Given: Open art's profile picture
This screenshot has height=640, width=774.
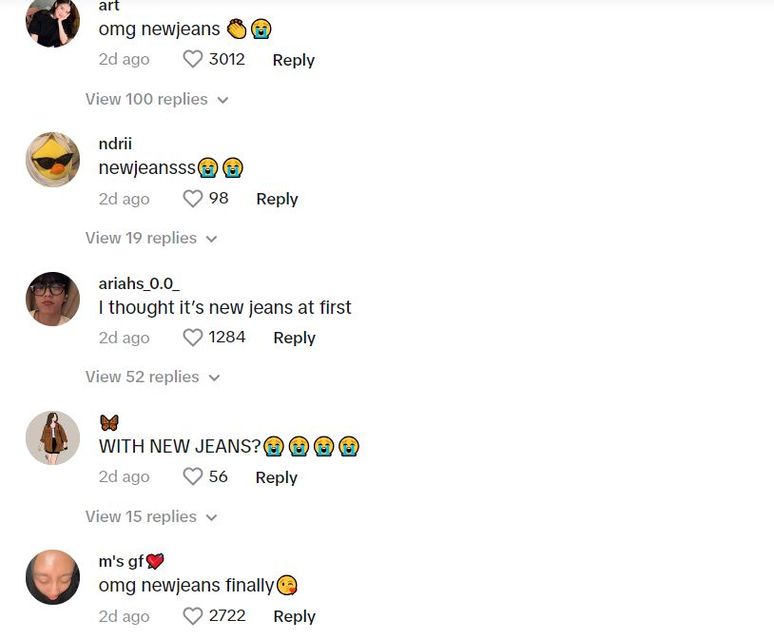Looking at the screenshot, I should [x=52, y=22].
